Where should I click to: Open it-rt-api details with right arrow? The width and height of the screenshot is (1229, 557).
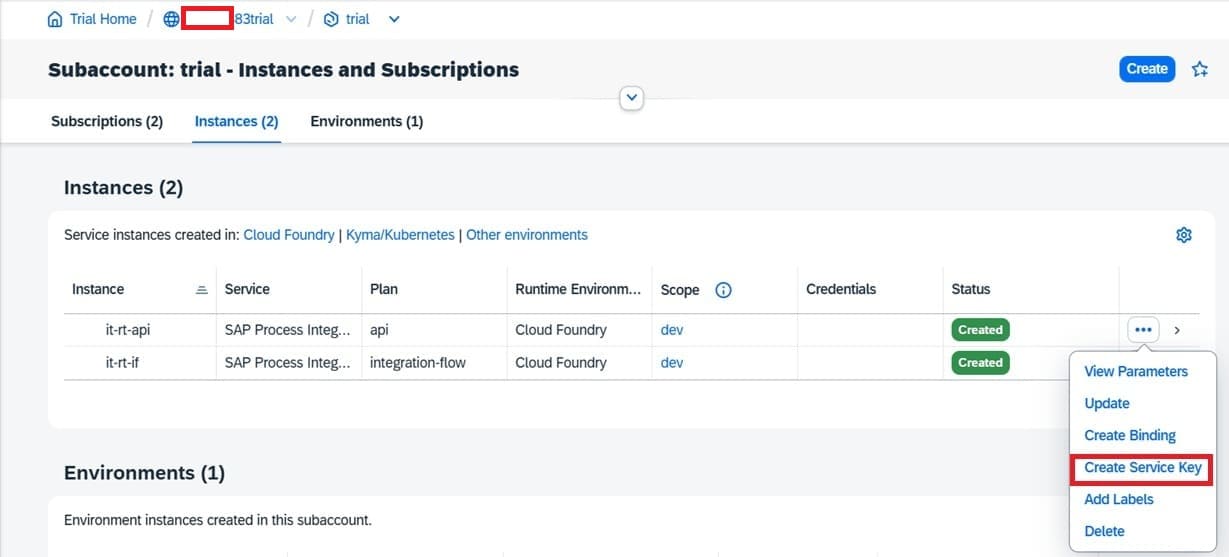tap(1177, 330)
